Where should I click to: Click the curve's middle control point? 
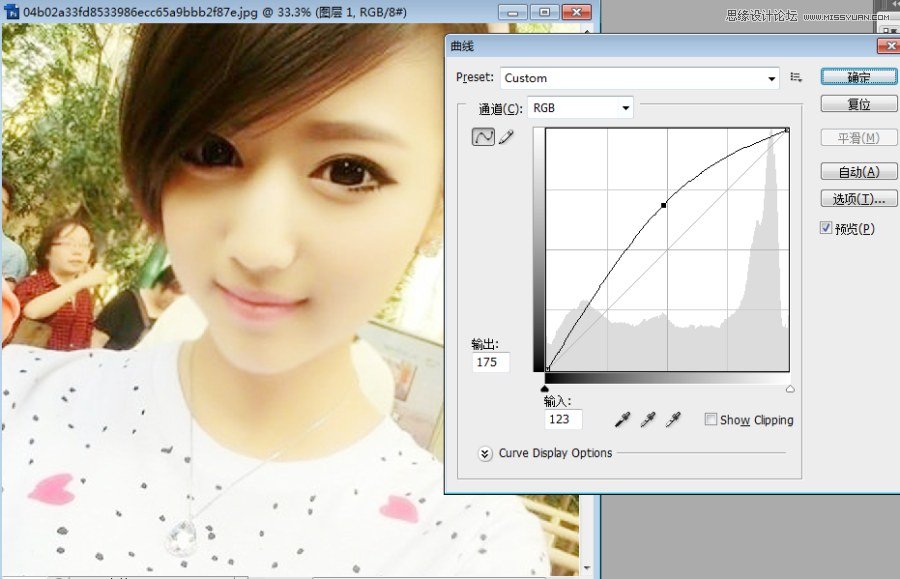pyautogui.click(x=664, y=205)
